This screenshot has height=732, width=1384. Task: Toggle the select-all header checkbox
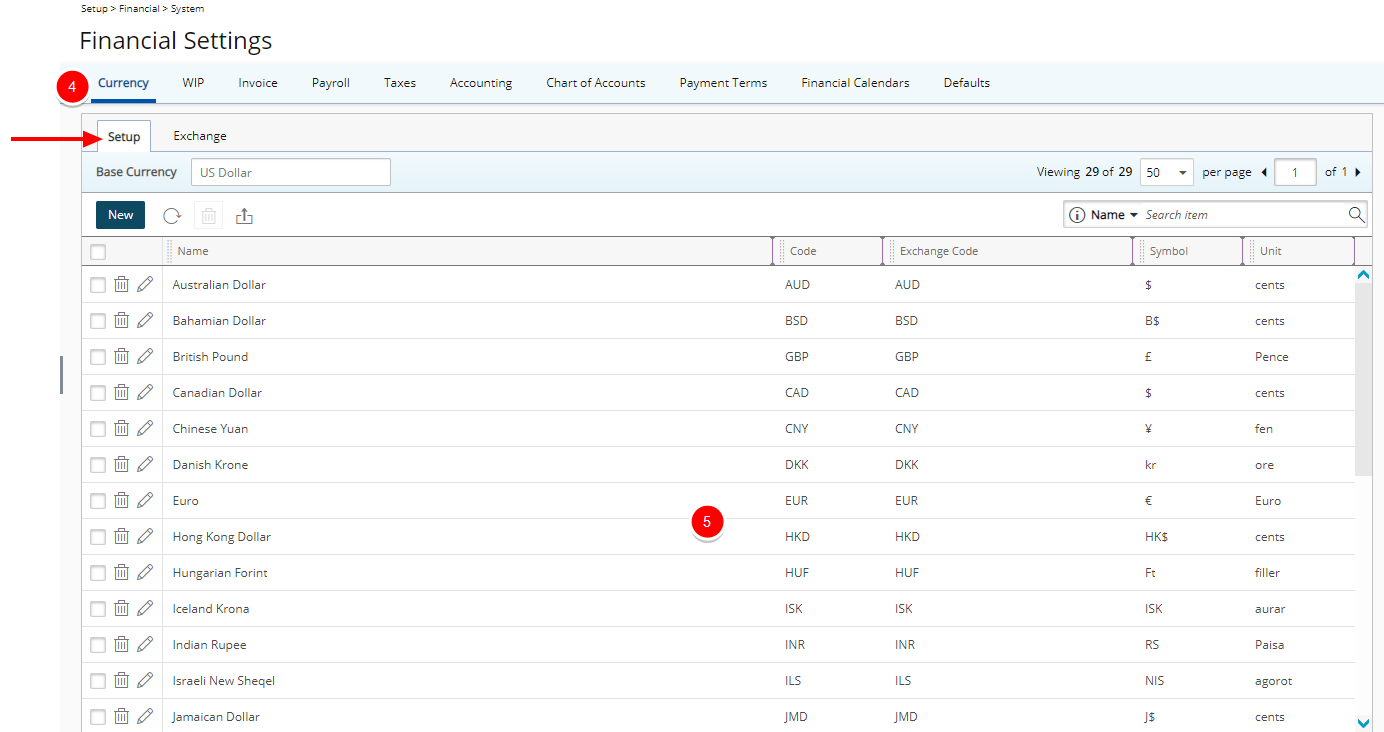point(98,252)
